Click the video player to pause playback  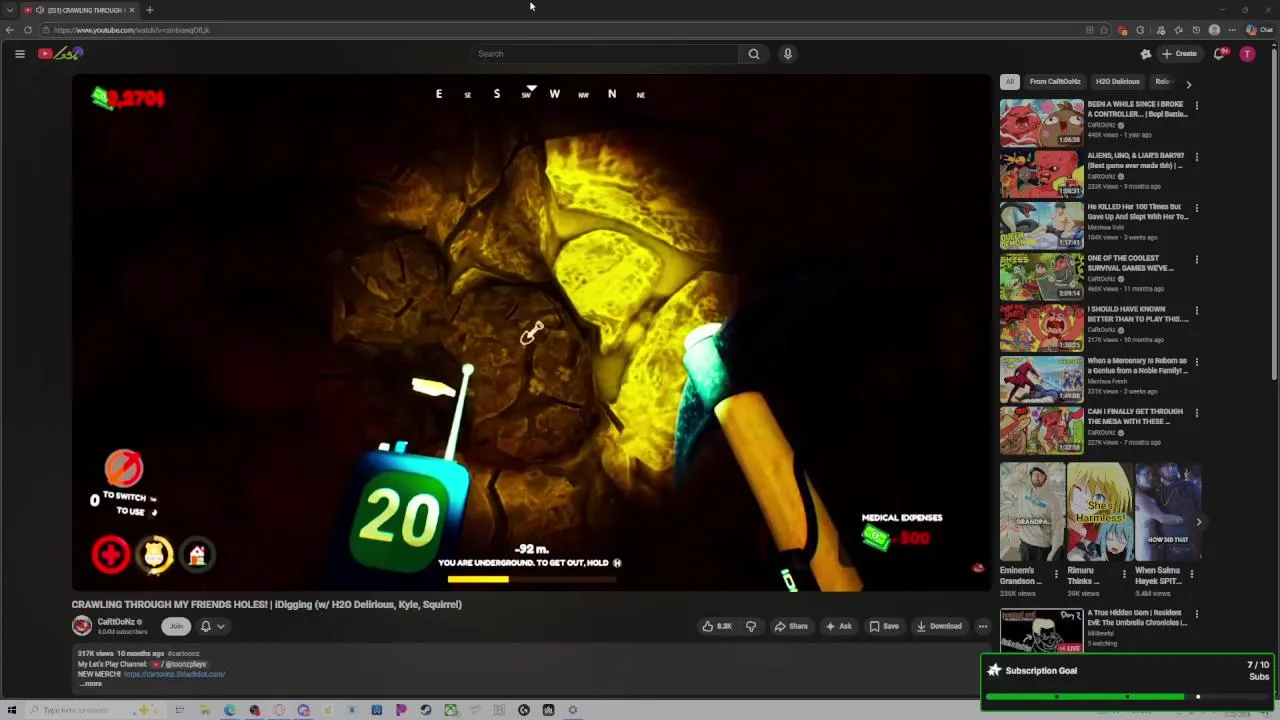(x=530, y=333)
